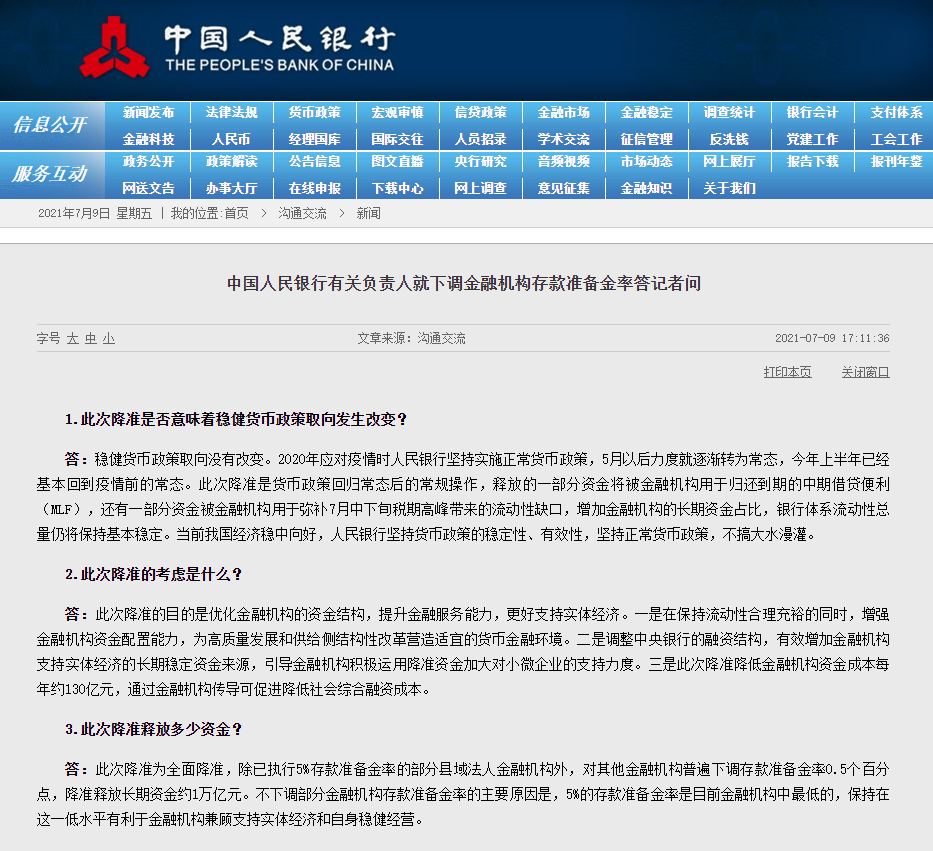Click the 网上调查 navigation link
Image resolution: width=933 pixels, height=851 pixels.
tap(481, 188)
